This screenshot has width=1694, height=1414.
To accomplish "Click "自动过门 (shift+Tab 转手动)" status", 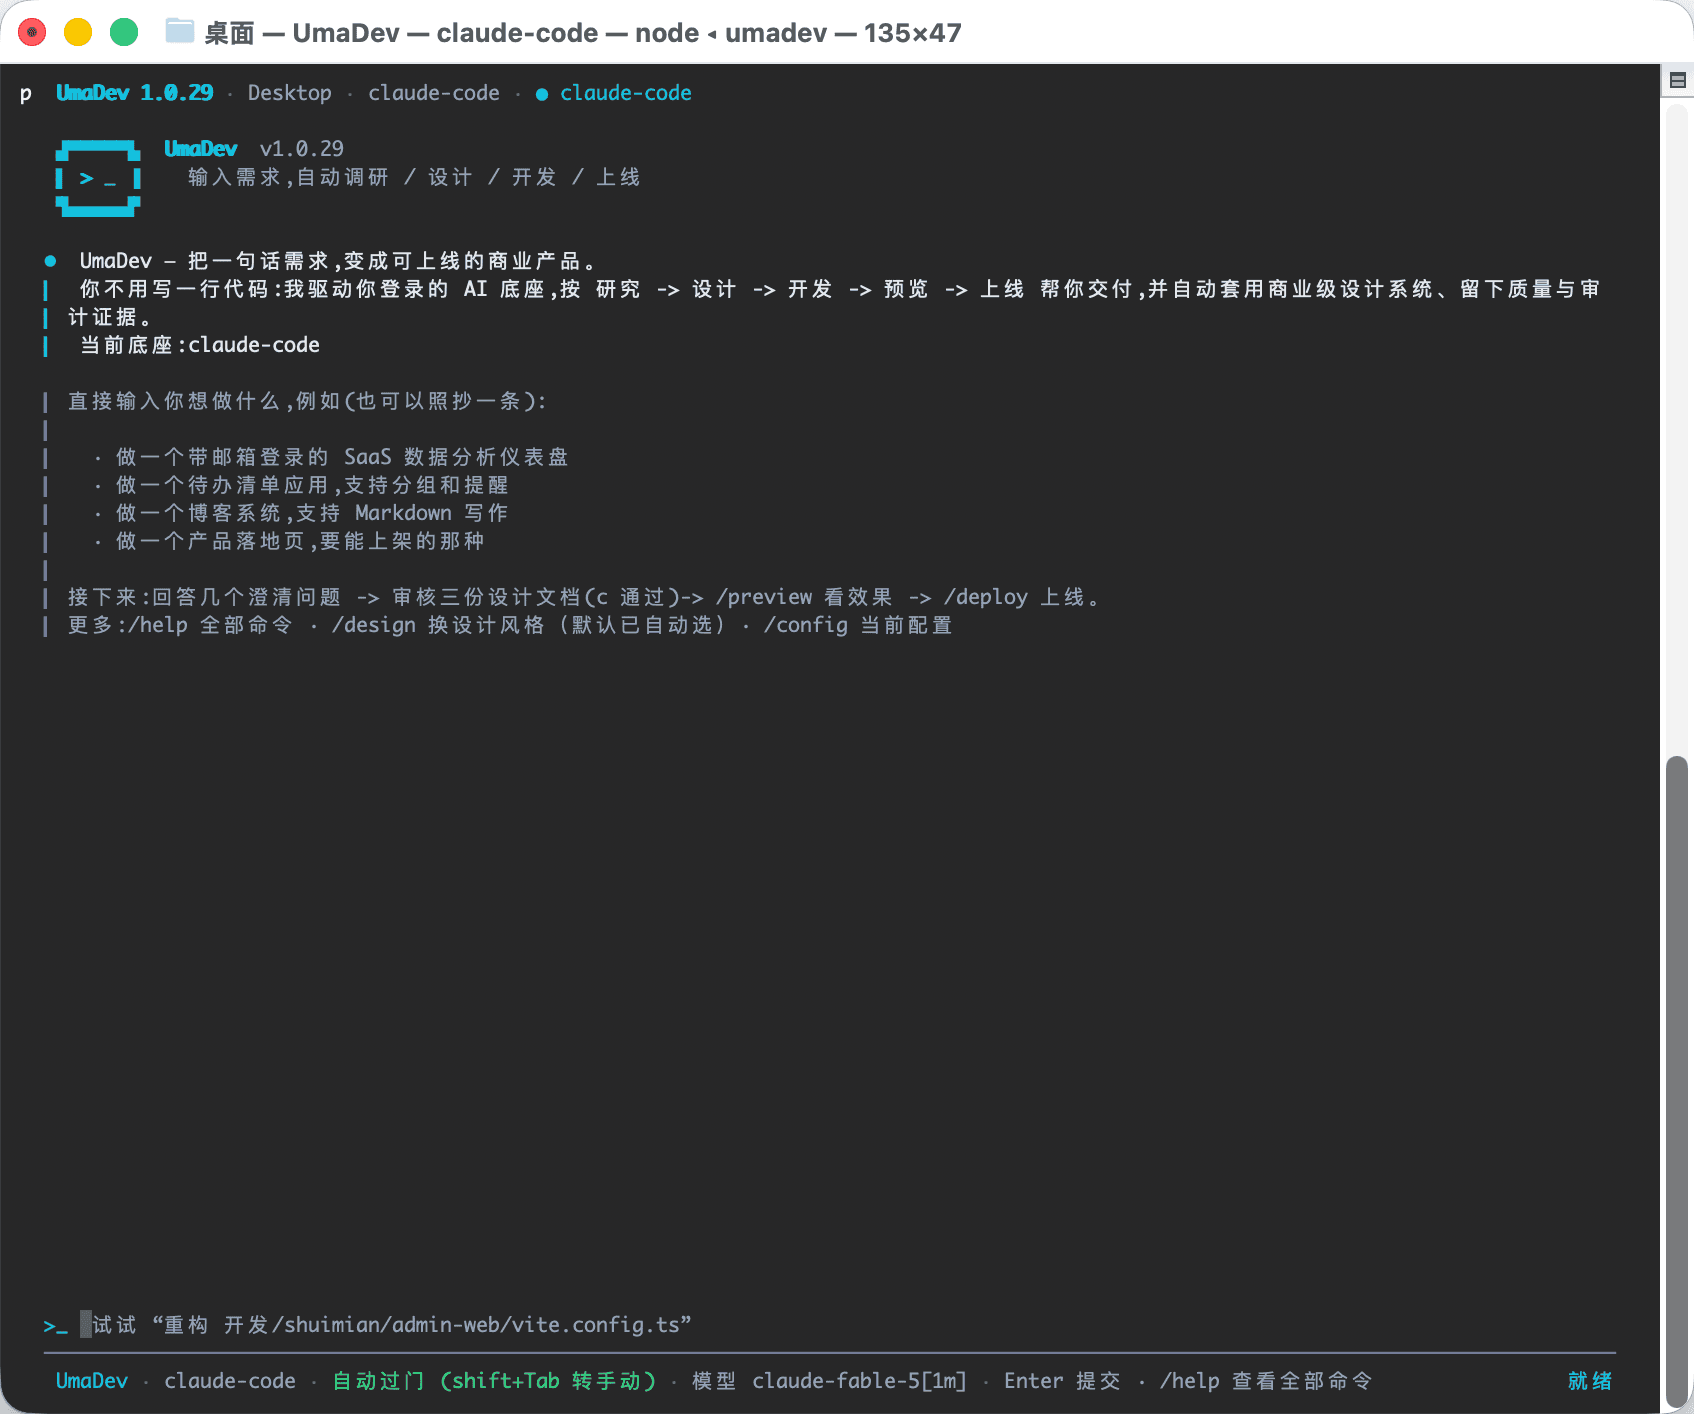I will 494,1381.
